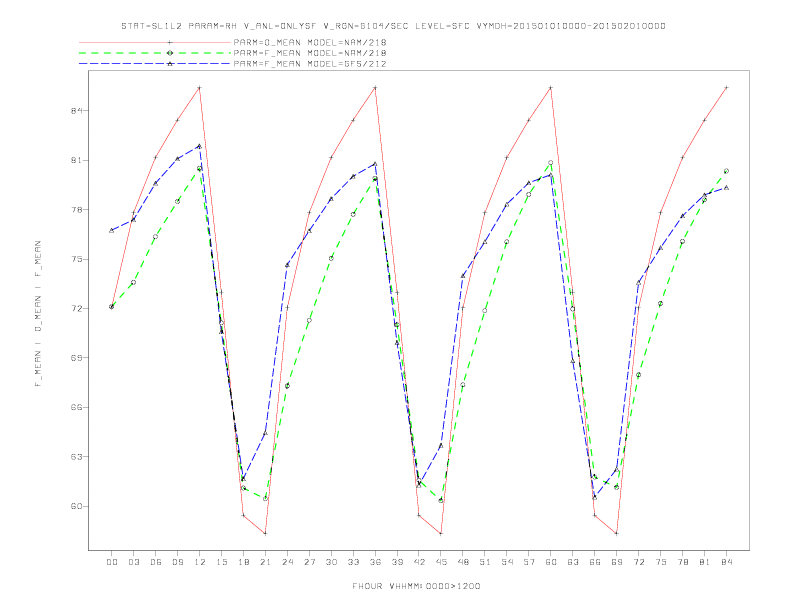Select legend entry PARM=F_MEAN MODEL=NAM/218
Screen dimensions: 792x612
[x=310, y=53]
